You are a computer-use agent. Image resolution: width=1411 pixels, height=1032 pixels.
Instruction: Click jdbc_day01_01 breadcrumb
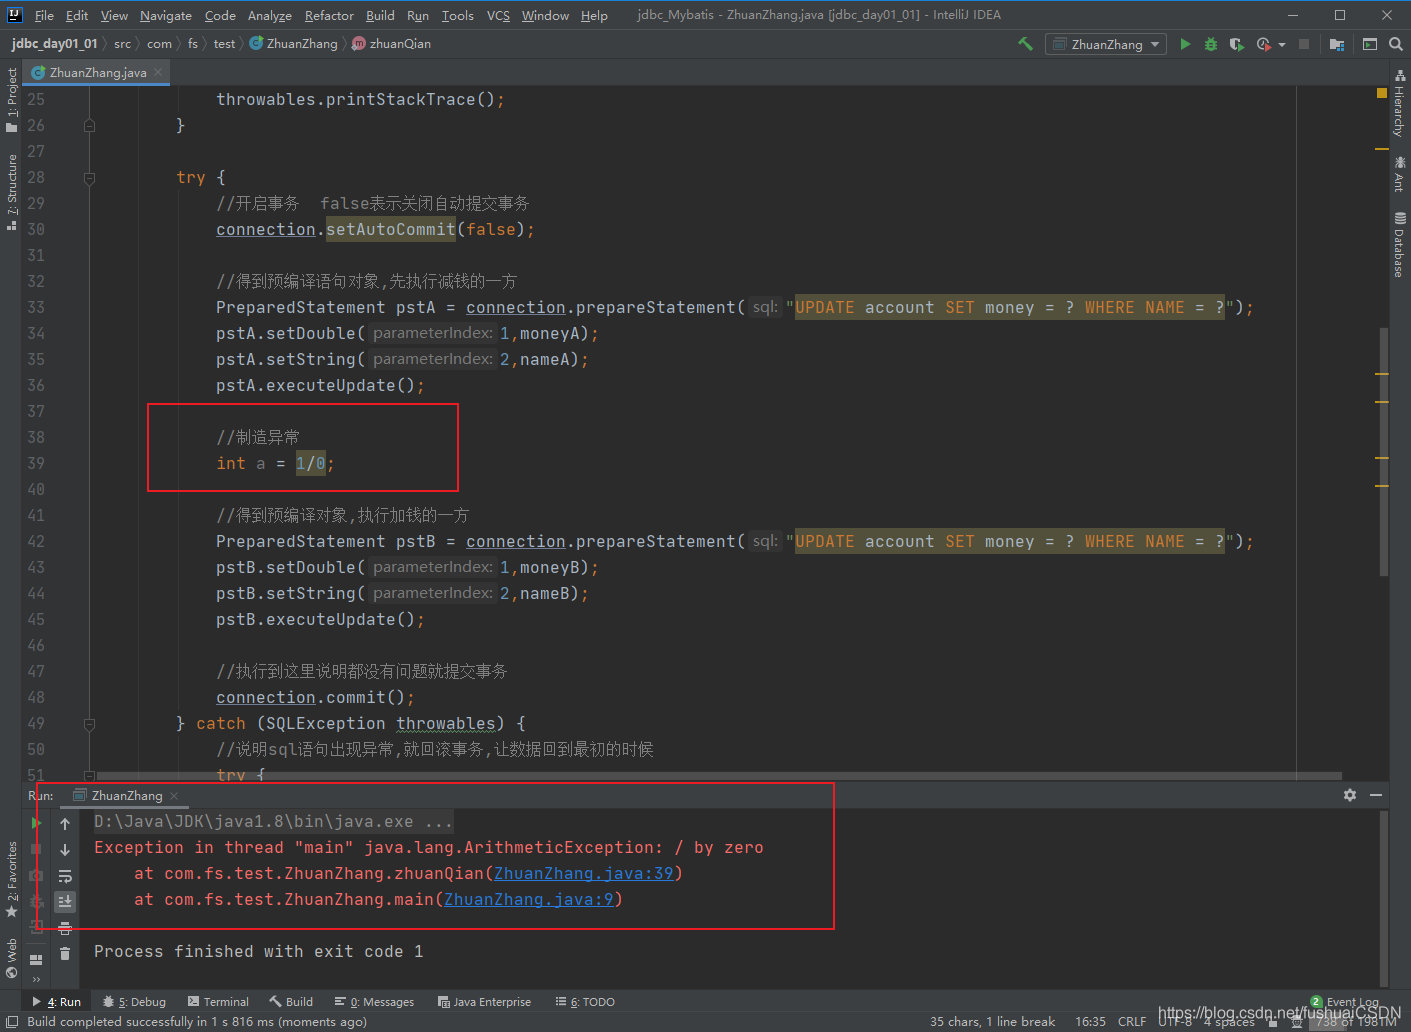tap(55, 44)
